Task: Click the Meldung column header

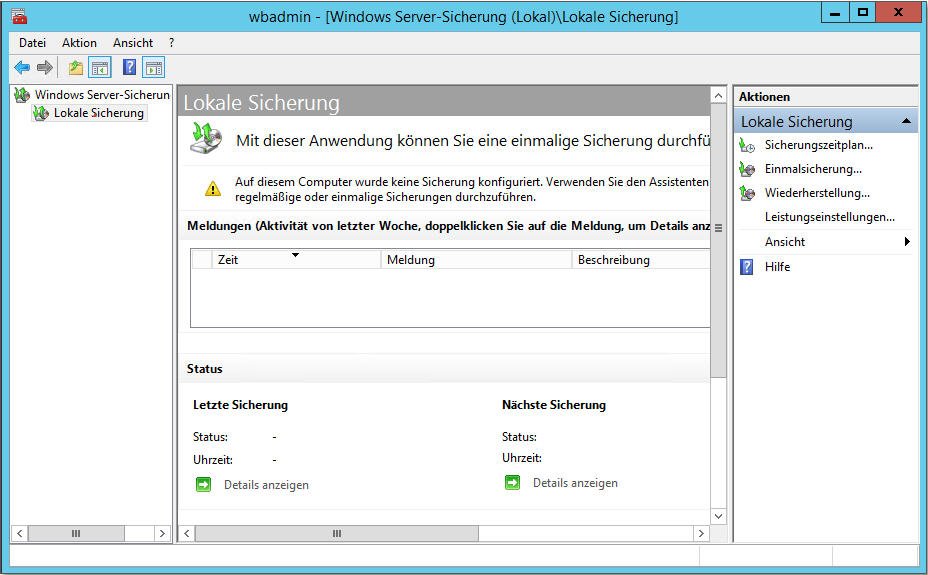Action: pos(476,260)
